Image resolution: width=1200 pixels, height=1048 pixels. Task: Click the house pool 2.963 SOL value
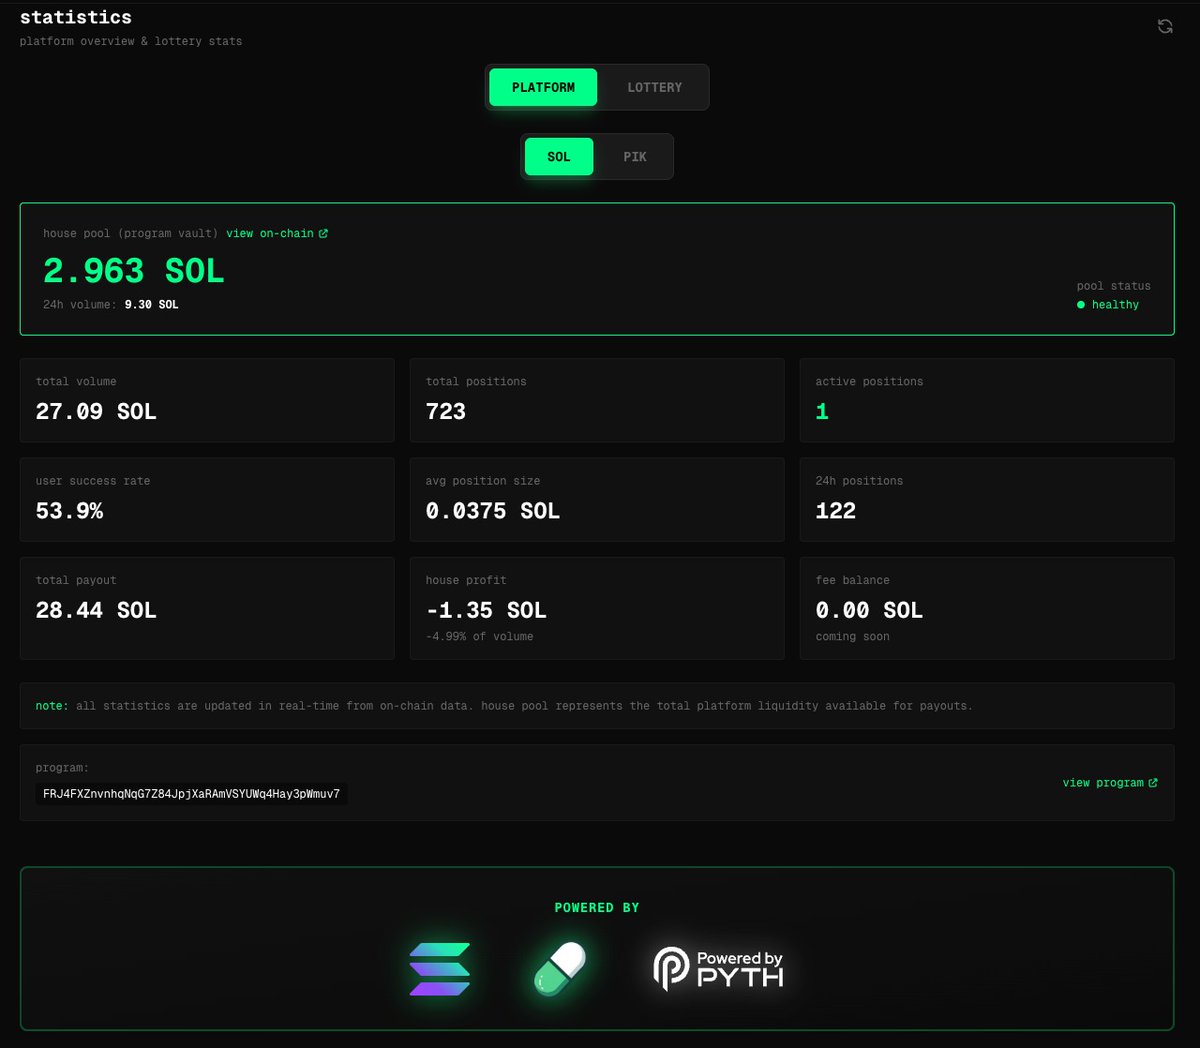click(134, 271)
